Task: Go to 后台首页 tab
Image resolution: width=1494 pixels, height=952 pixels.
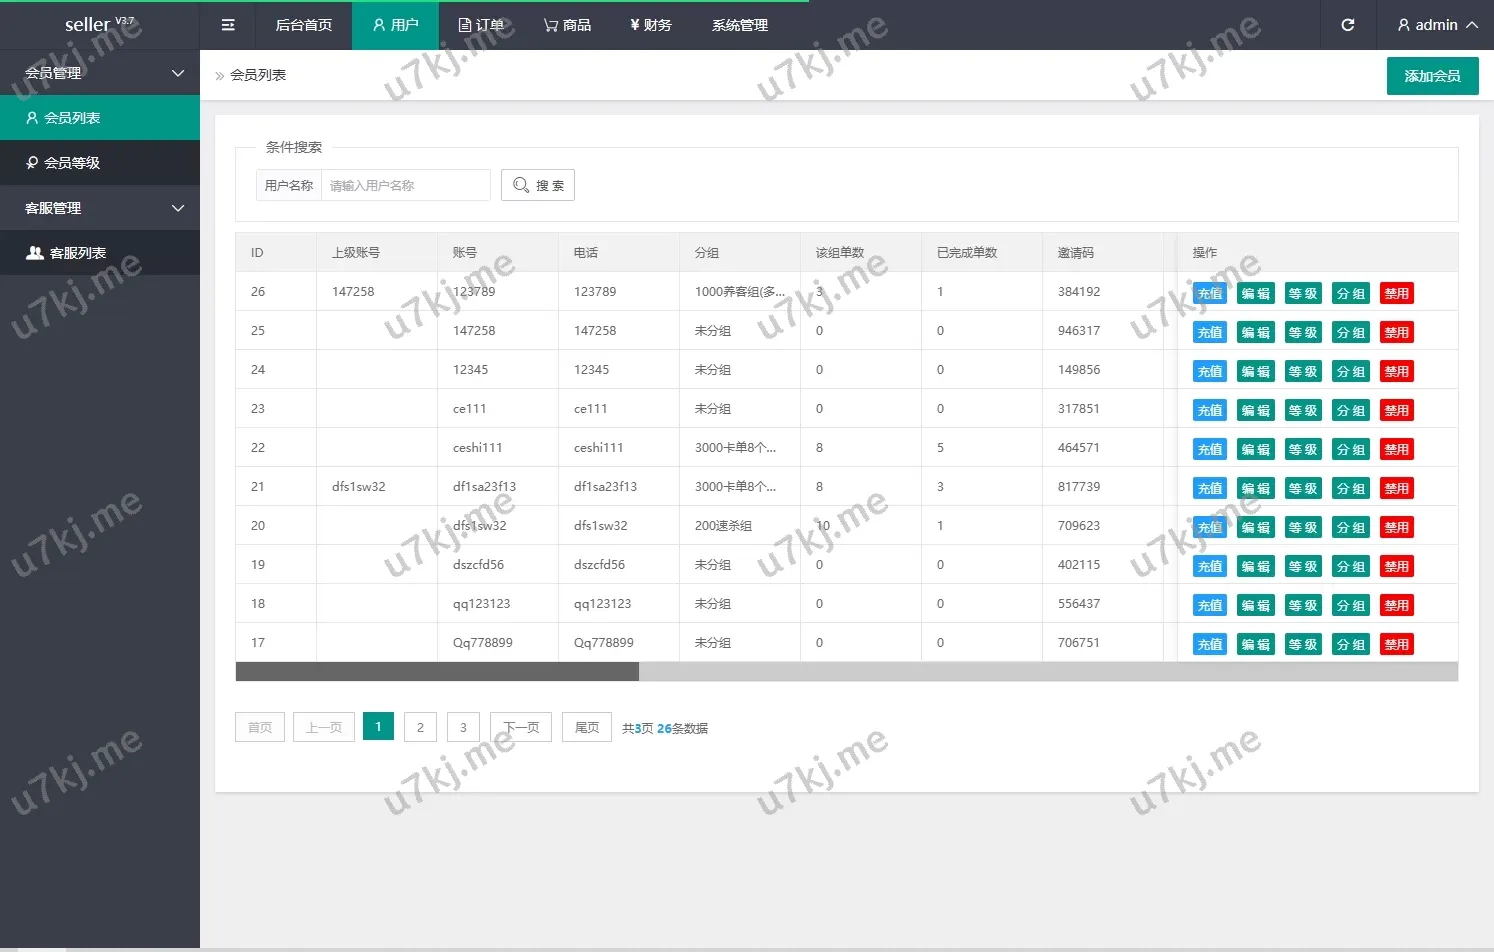Action: pyautogui.click(x=303, y=25)
